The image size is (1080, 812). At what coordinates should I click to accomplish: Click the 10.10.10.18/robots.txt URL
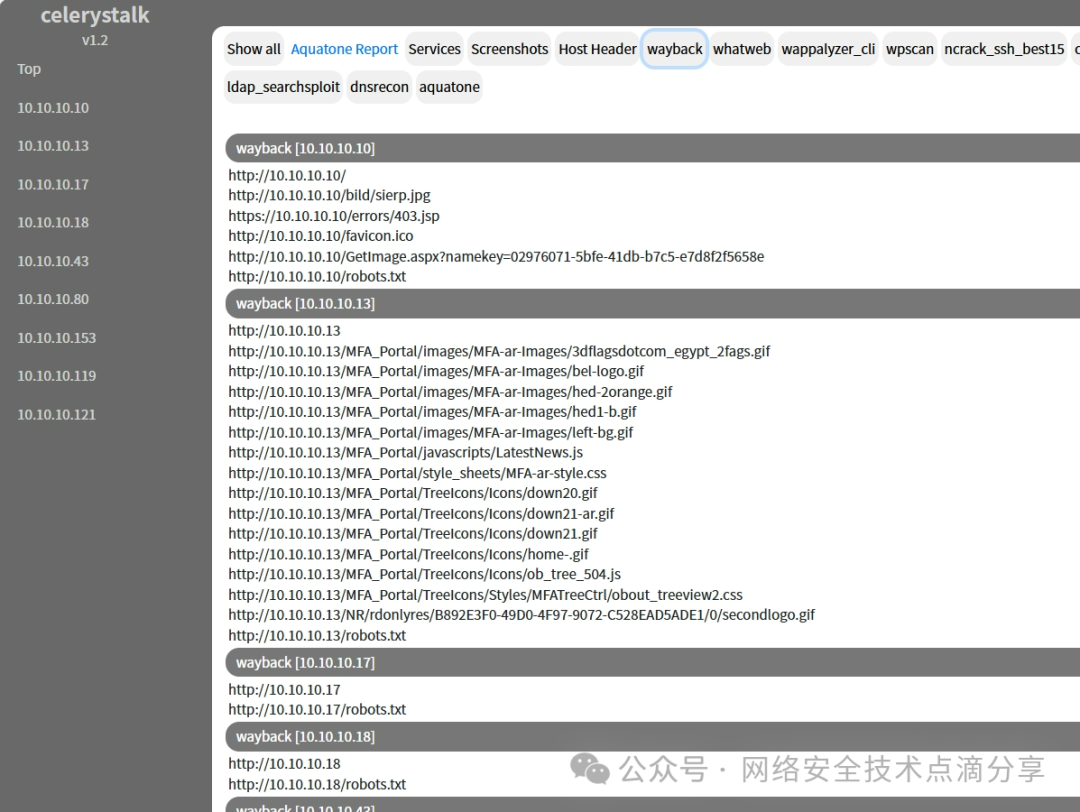pos(317,784)
